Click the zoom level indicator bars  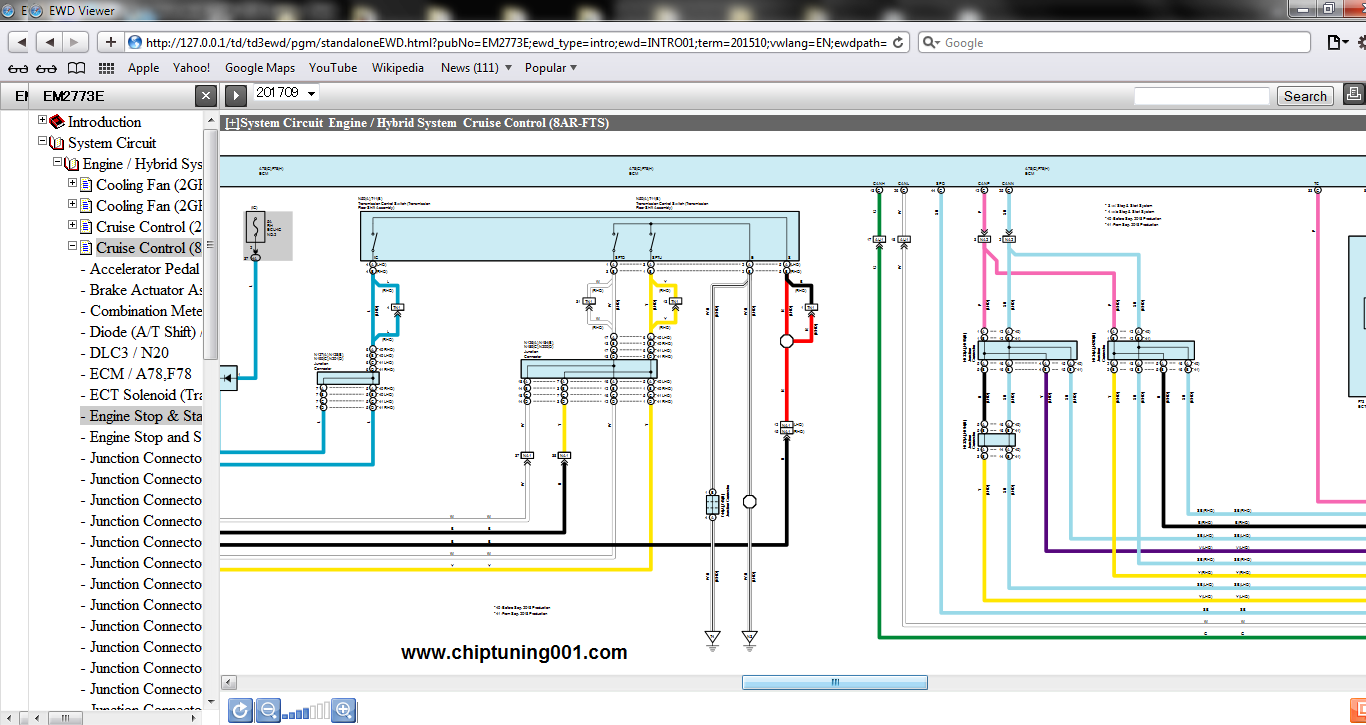(305, 712)
